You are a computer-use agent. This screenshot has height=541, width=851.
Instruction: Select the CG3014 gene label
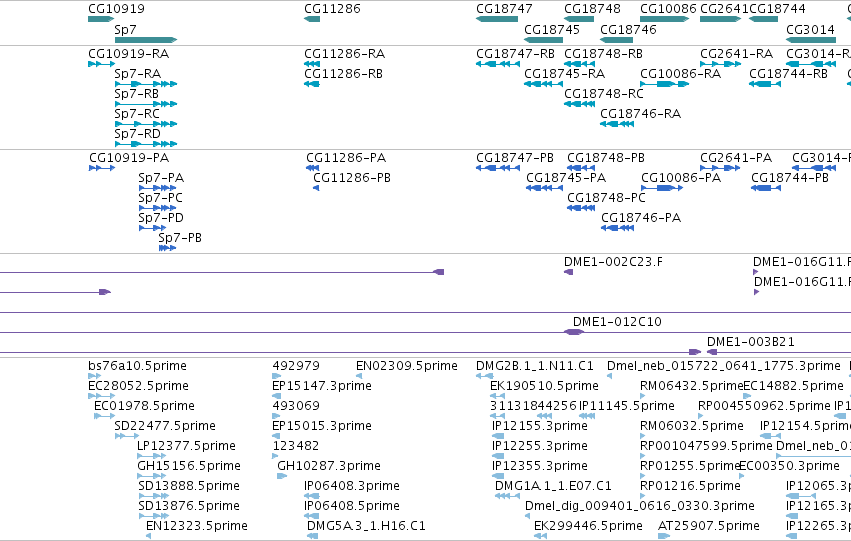[810, 29]
